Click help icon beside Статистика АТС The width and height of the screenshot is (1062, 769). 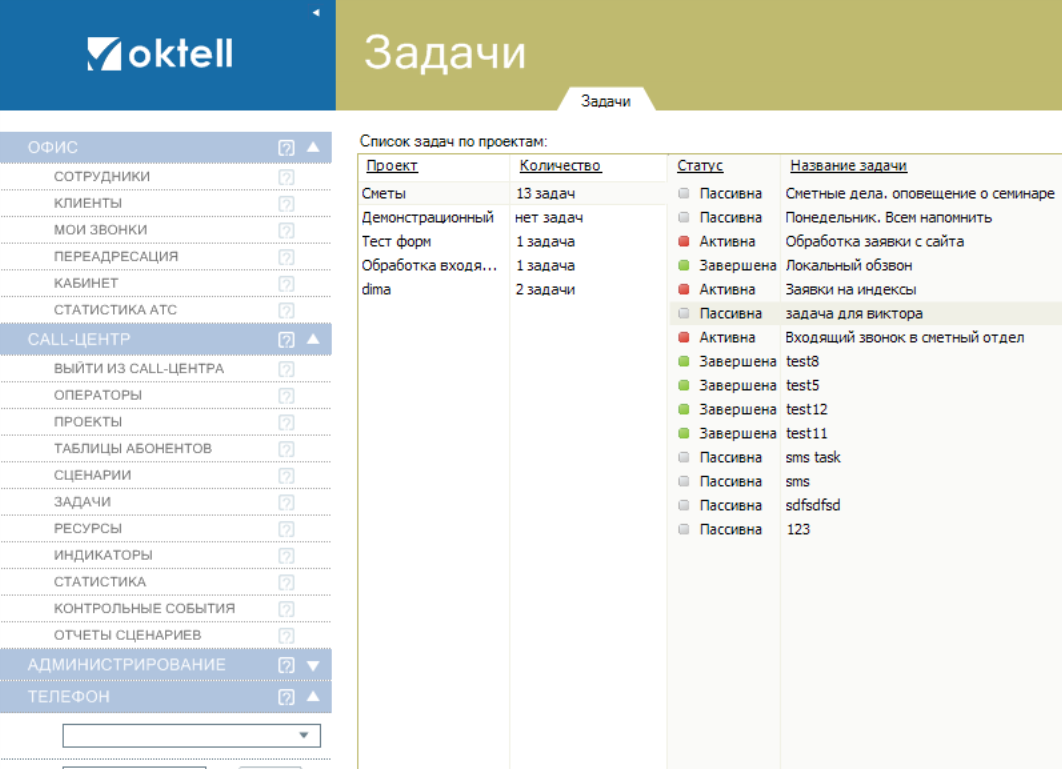[x=286, y=310]
